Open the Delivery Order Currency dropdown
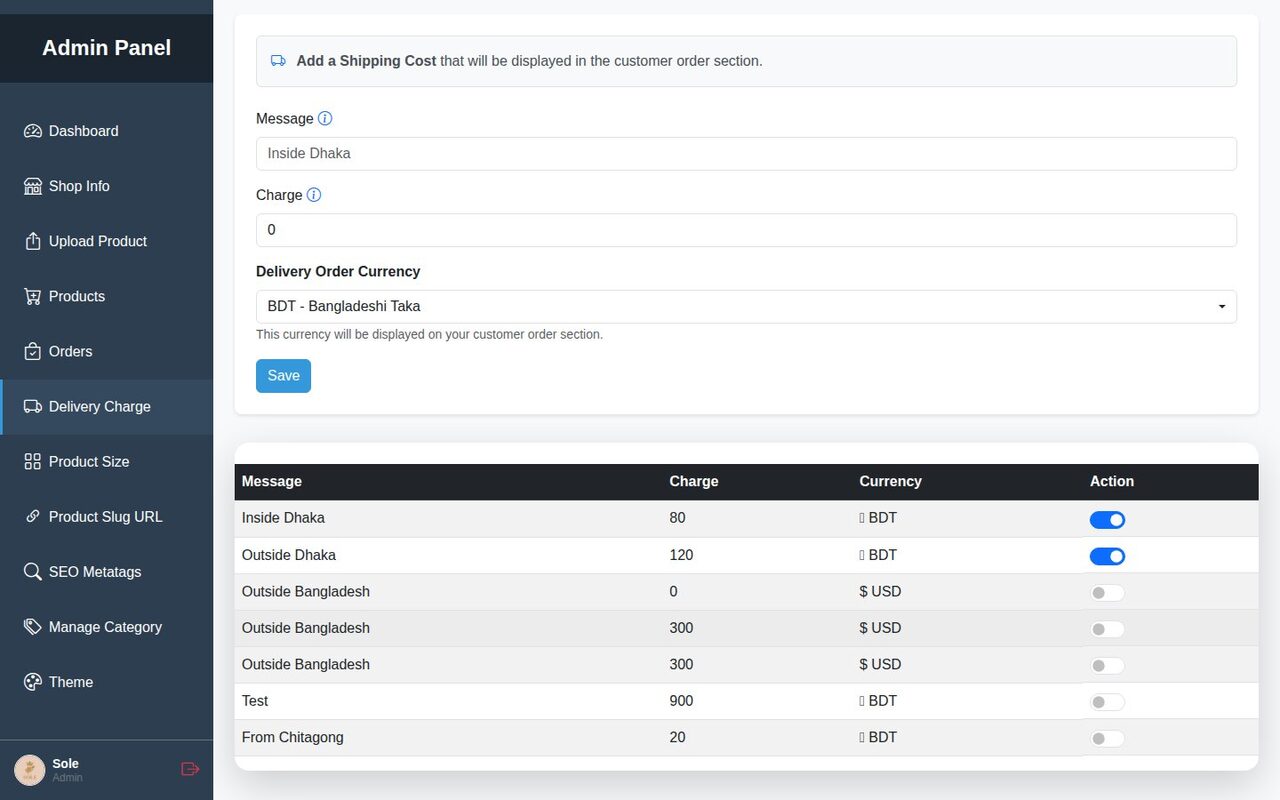Screen dimensions: 1280x800 pos(746,306)
